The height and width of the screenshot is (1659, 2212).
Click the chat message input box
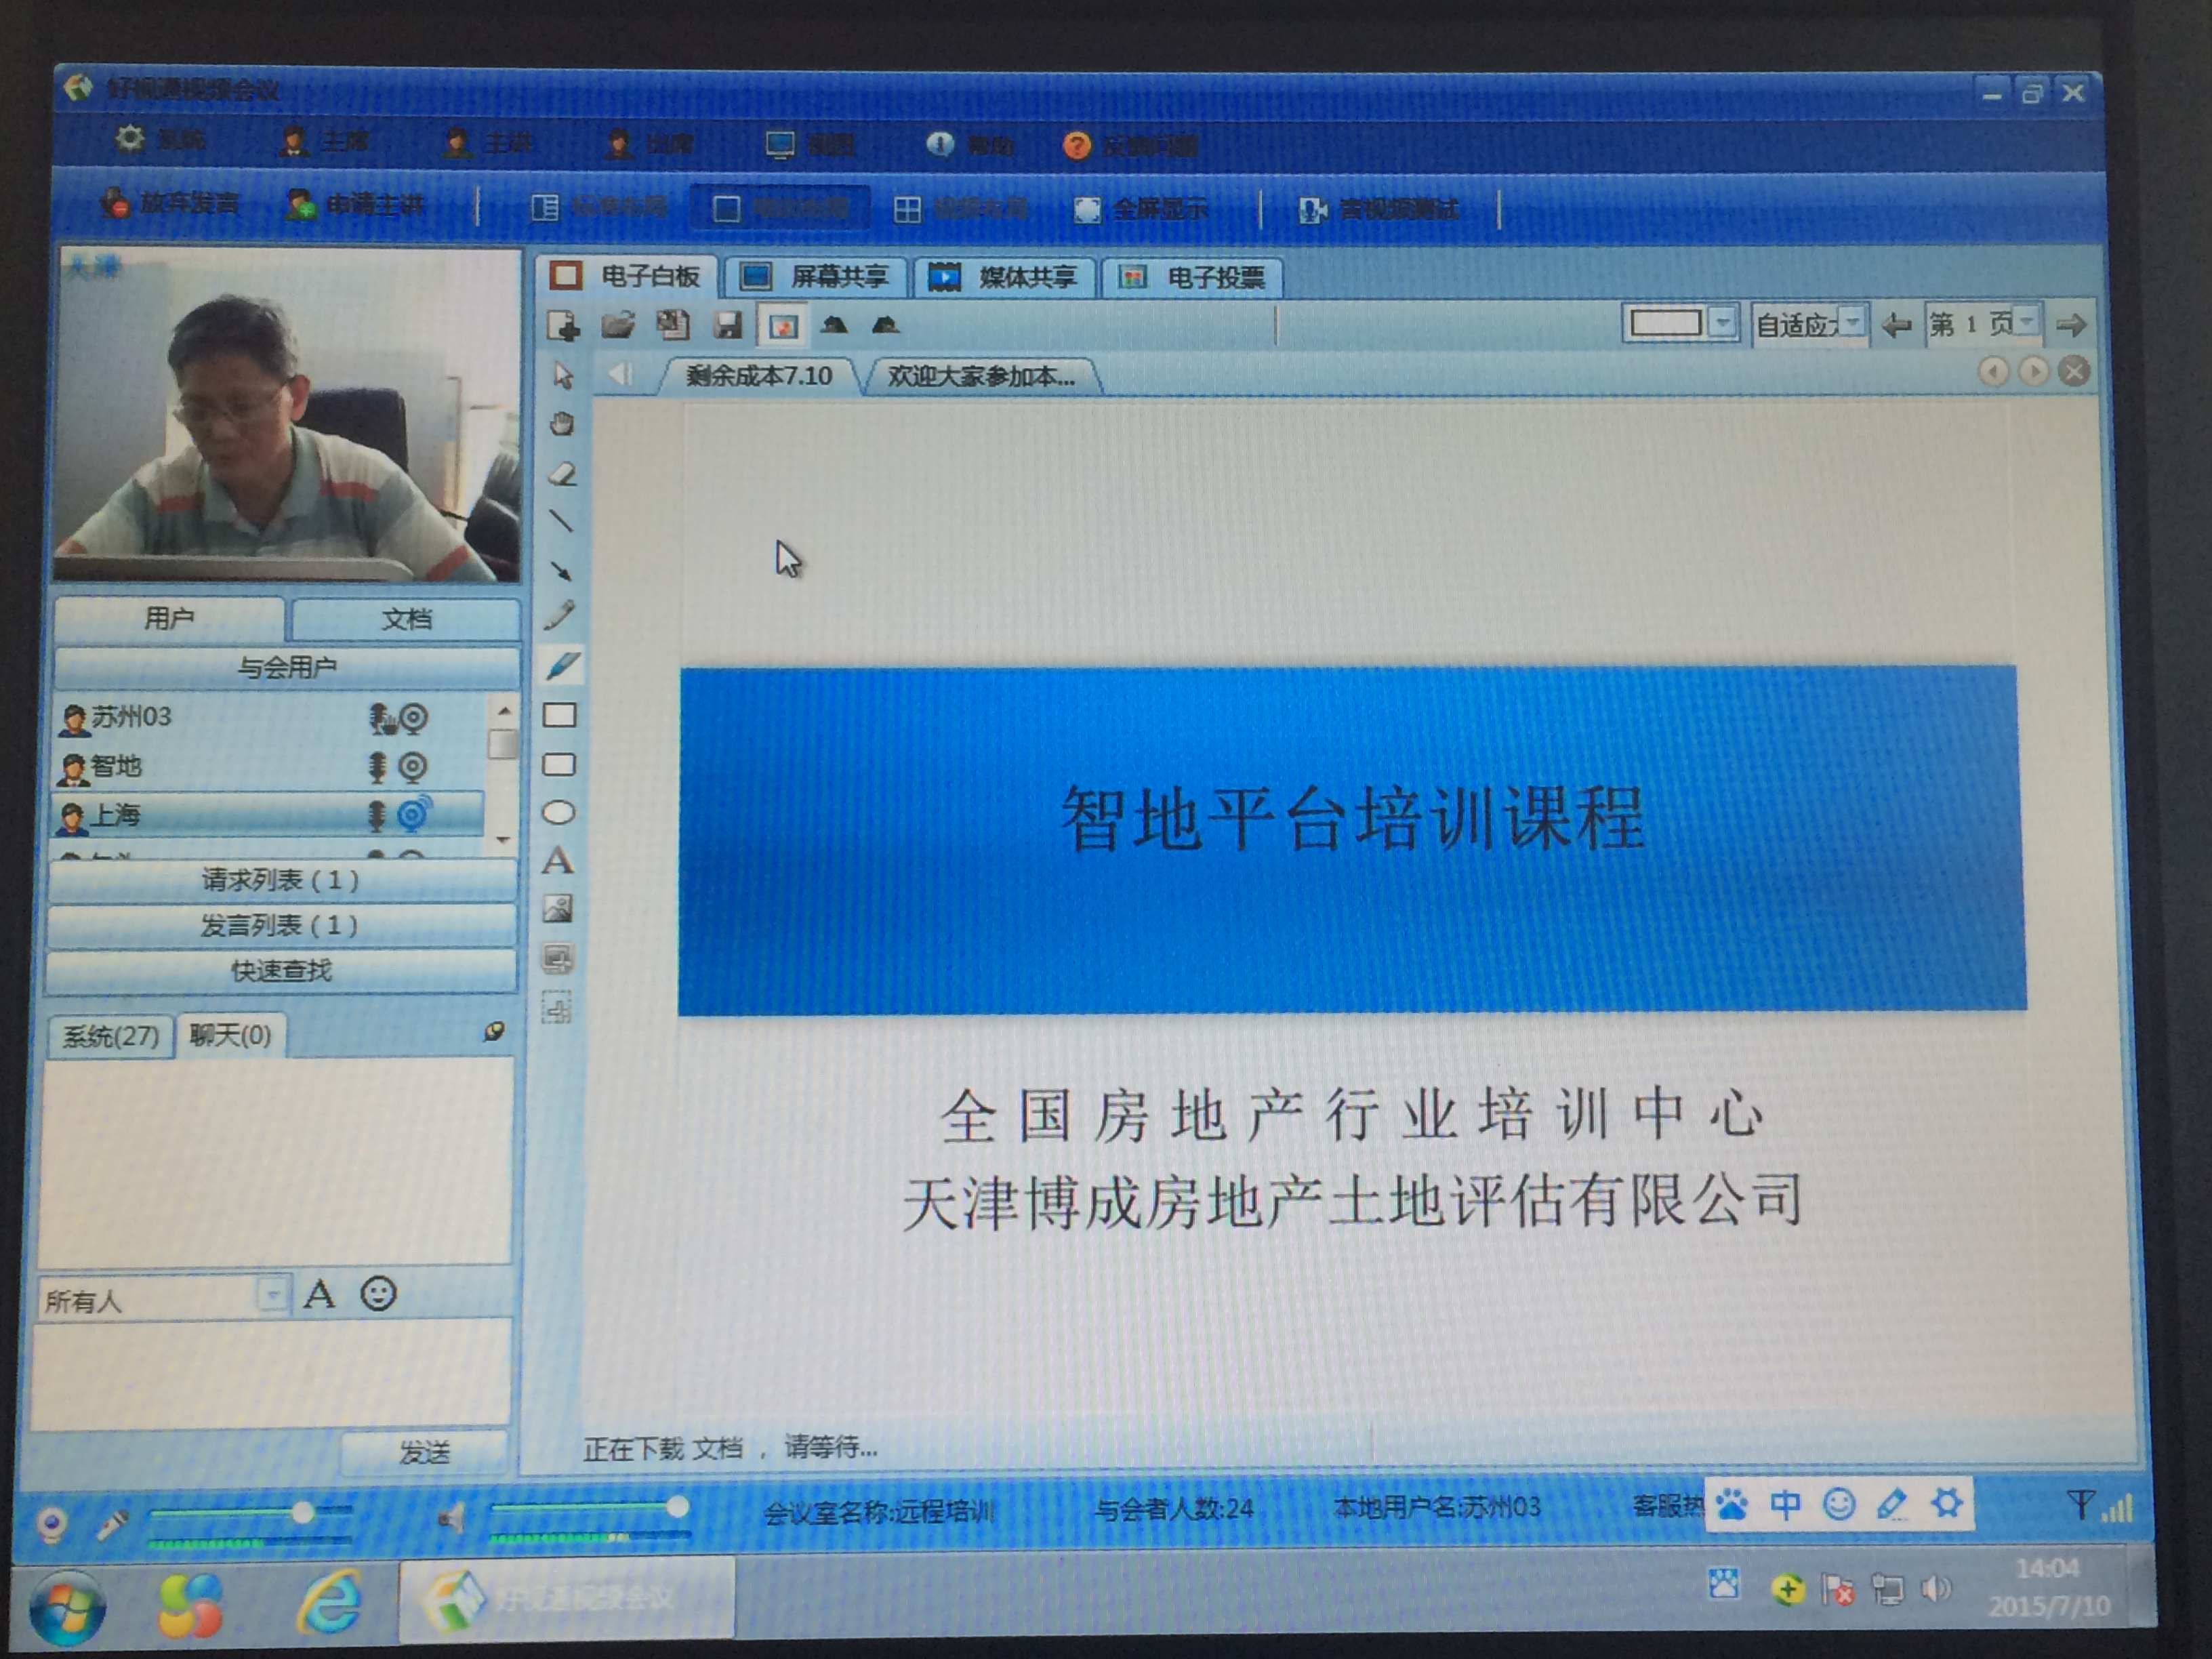click(272, 1373)
